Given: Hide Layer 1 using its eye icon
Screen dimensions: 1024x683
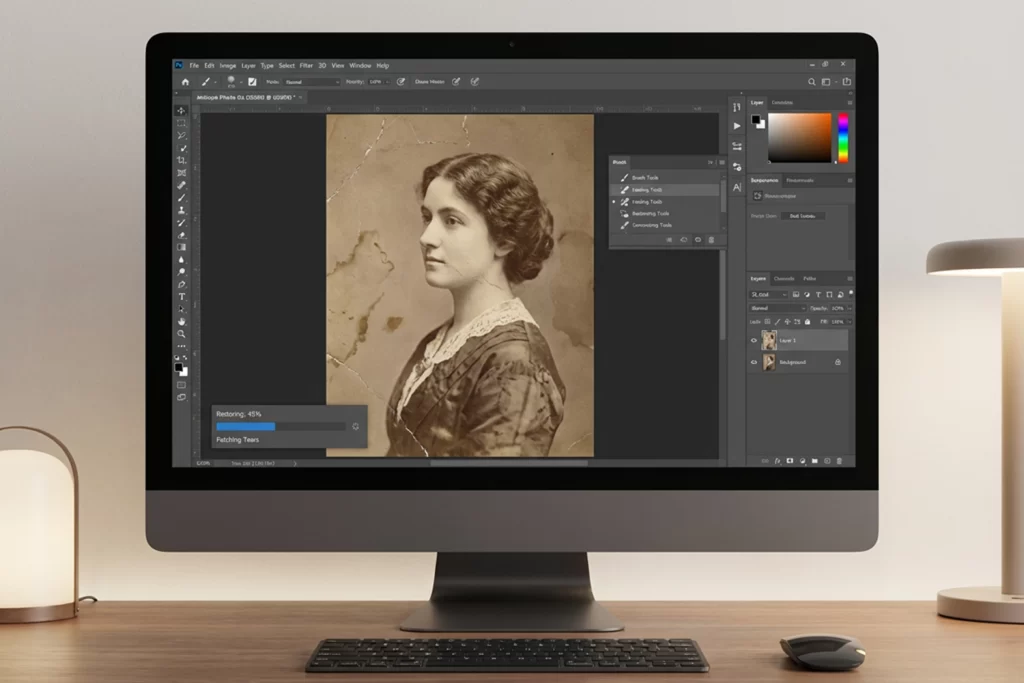Looking at the screenshot, I should 754,341.
